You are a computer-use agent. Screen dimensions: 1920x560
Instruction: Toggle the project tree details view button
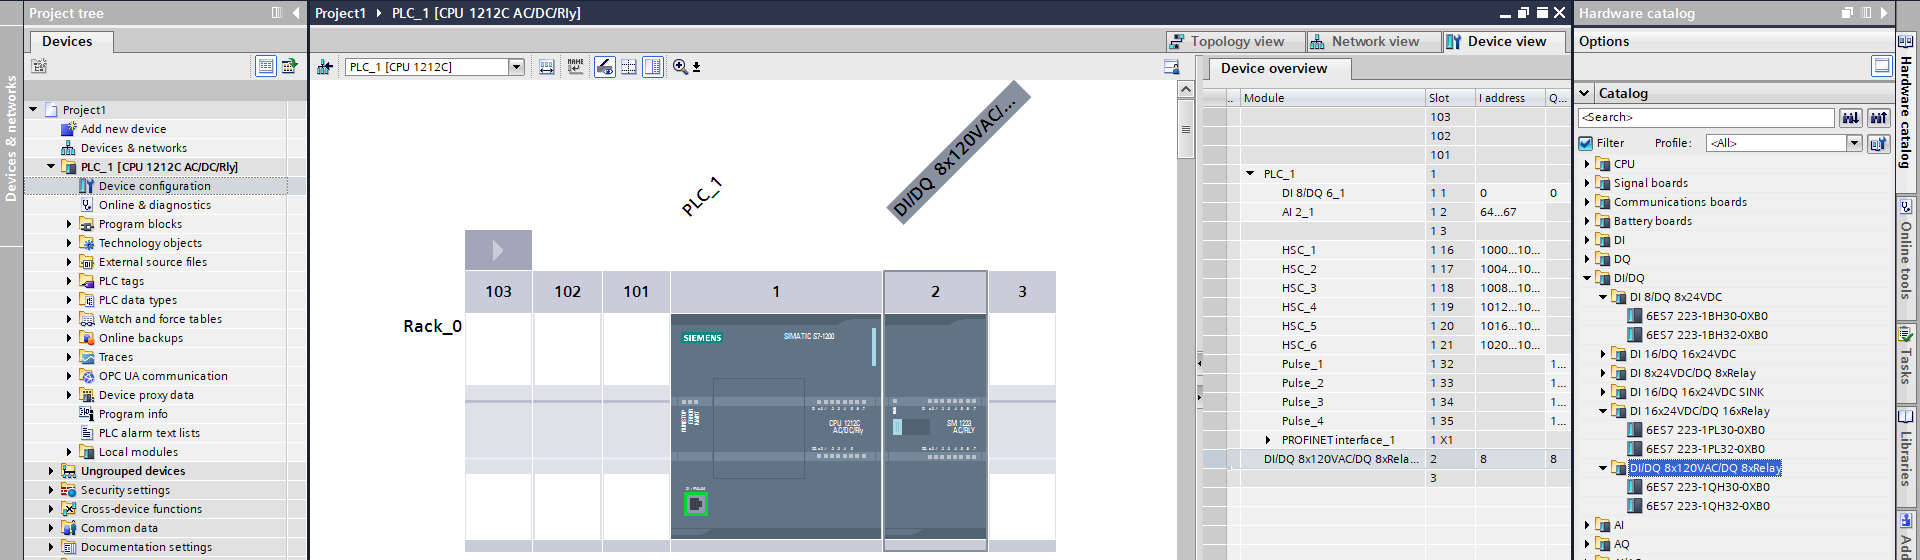(266, 66)
